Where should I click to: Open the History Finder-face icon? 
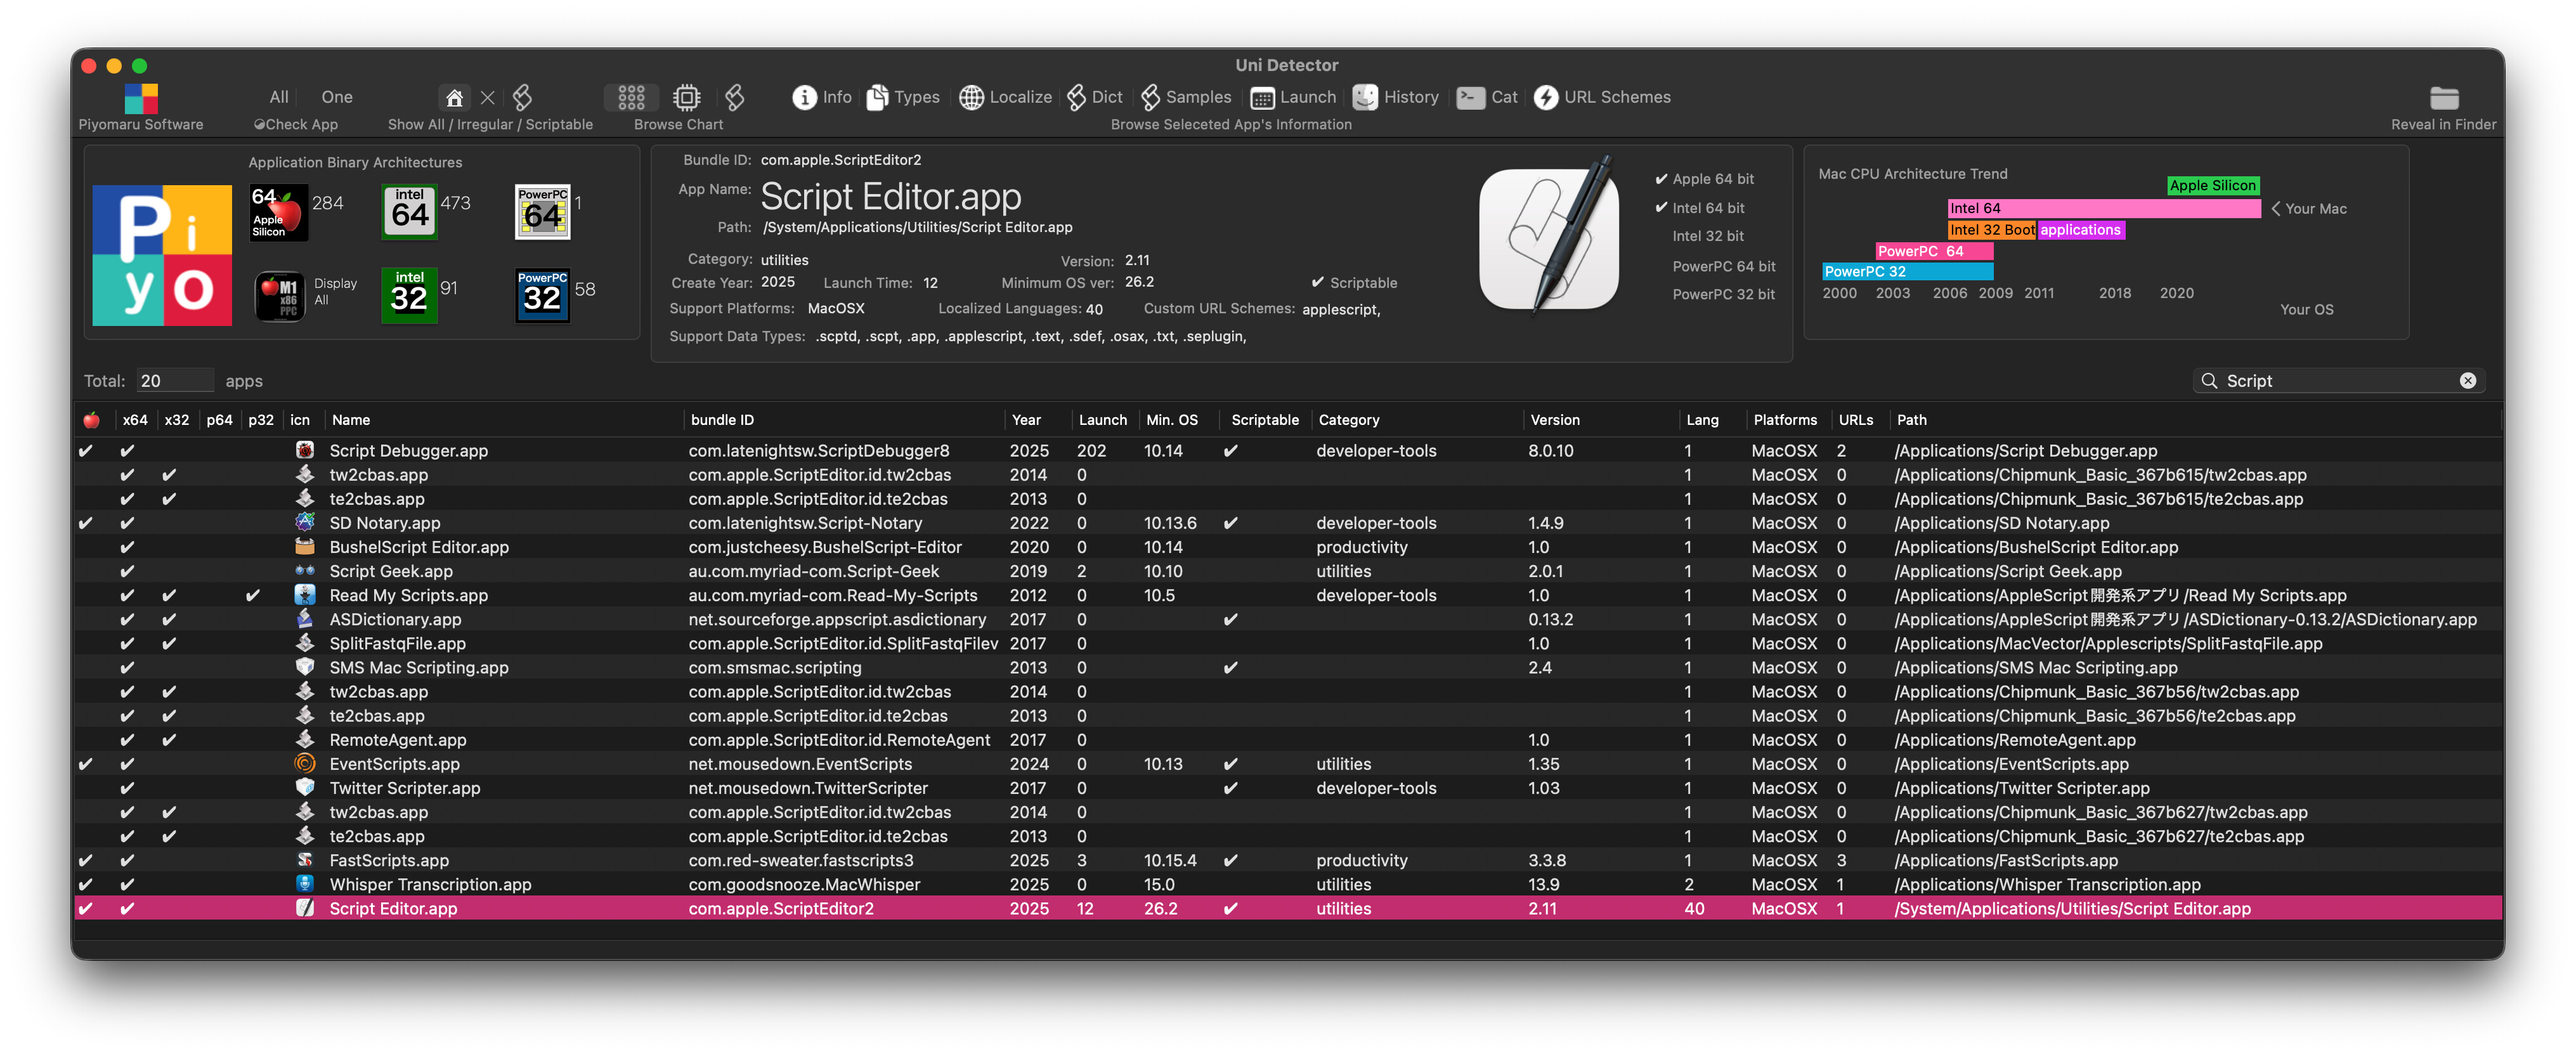tap(1365, 97)
